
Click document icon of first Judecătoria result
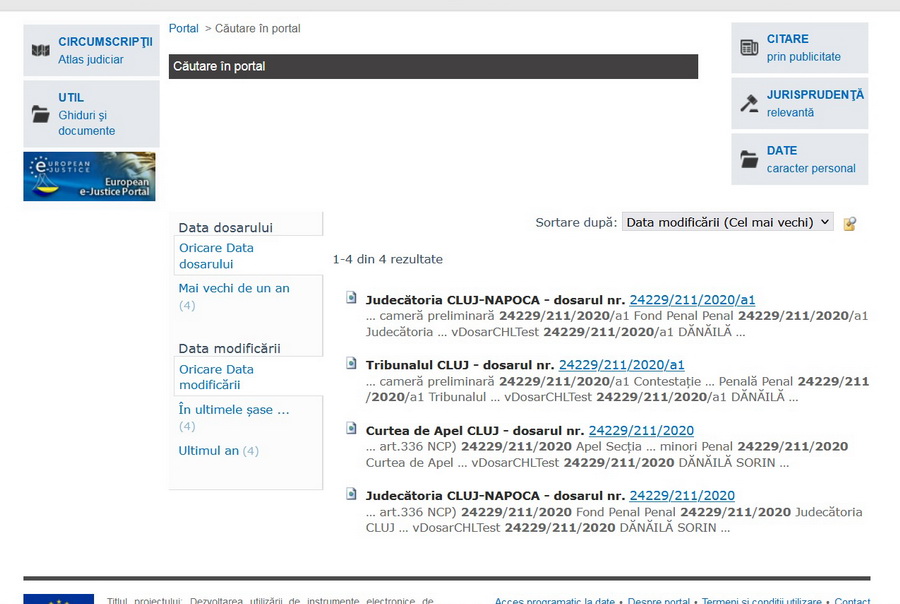coord(352,298)
